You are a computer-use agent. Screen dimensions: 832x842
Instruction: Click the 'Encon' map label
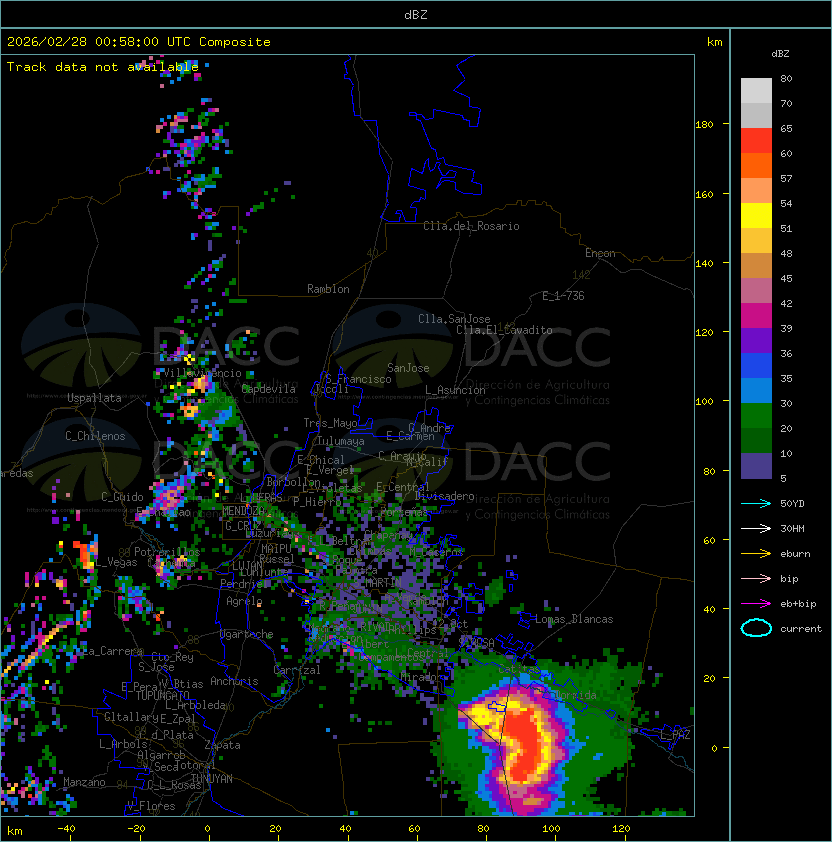pos(600,253)
